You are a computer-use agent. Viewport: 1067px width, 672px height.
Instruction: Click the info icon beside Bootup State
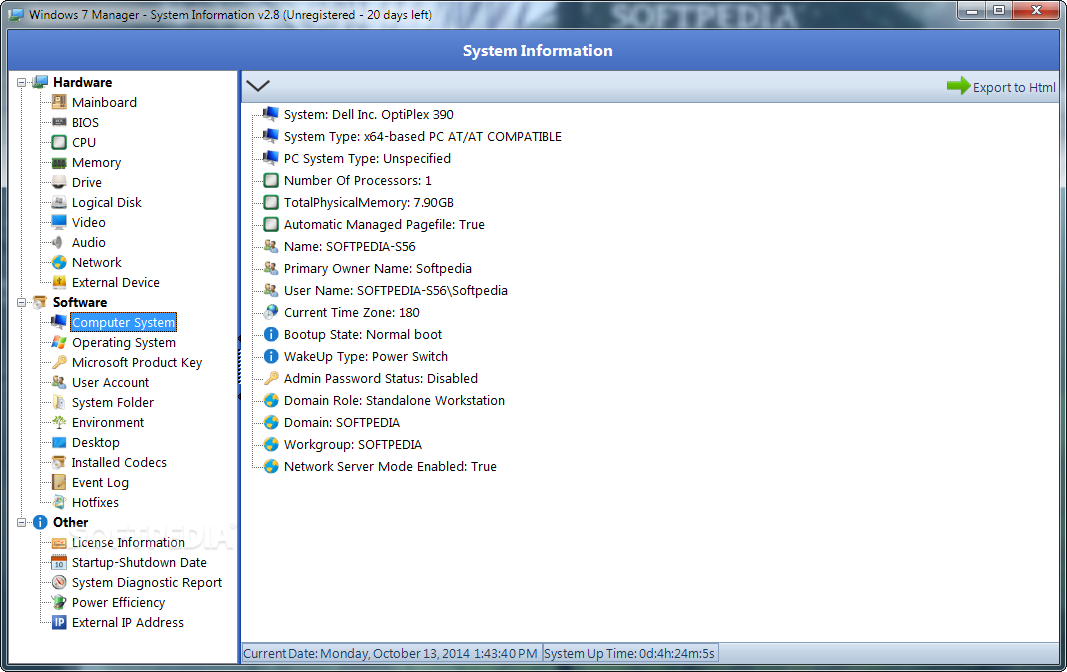pyautogui.click(x=271, y=335)
